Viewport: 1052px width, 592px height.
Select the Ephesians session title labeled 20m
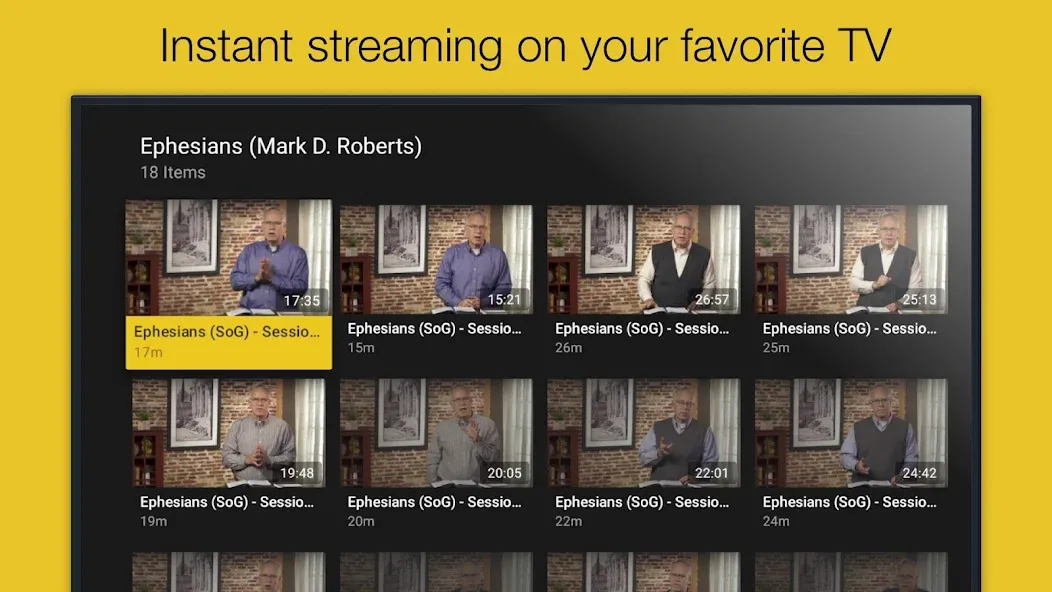point(434,502)
